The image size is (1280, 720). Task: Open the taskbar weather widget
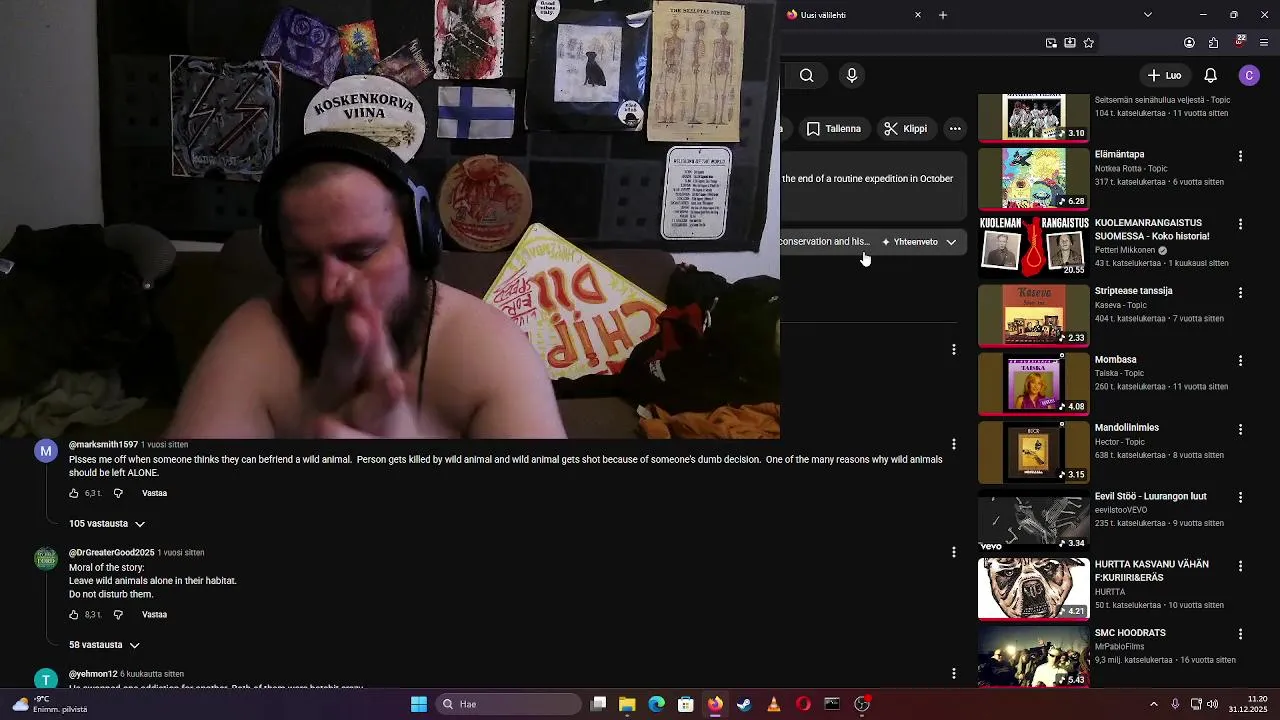pyautogui.click(x=48, y=704)
